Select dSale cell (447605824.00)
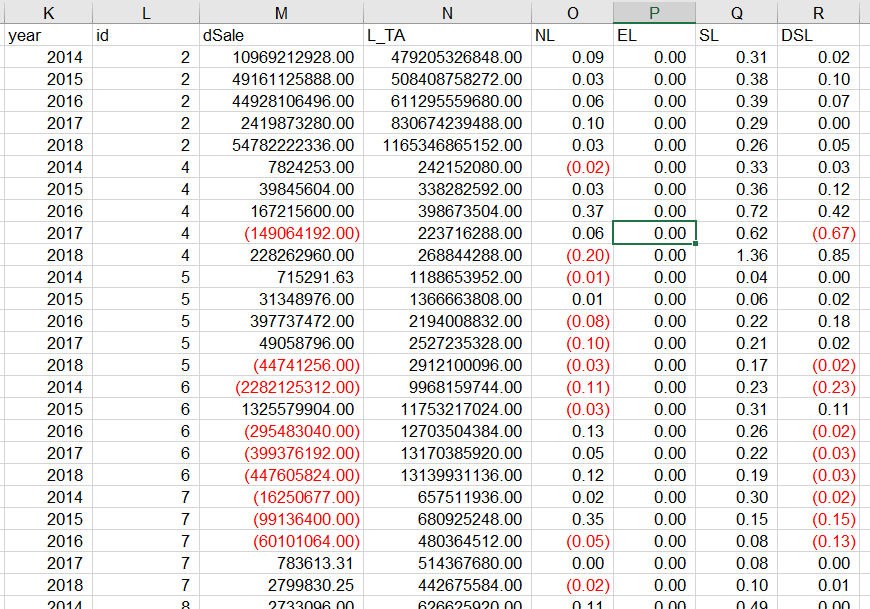Screen dimensions: 870x609 (x=281, y=475)
